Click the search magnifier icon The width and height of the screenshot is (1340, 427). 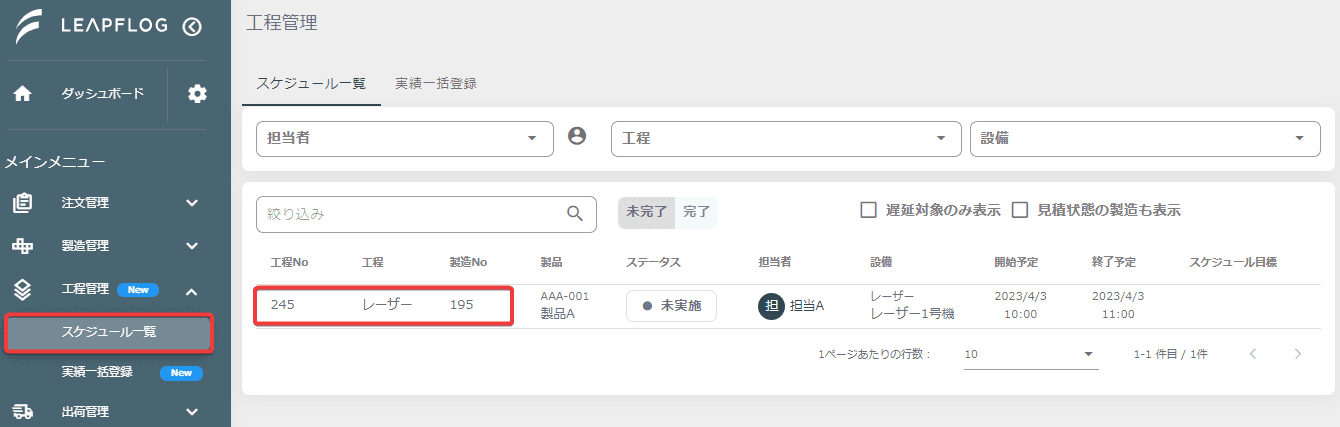(x=575, y=213)
